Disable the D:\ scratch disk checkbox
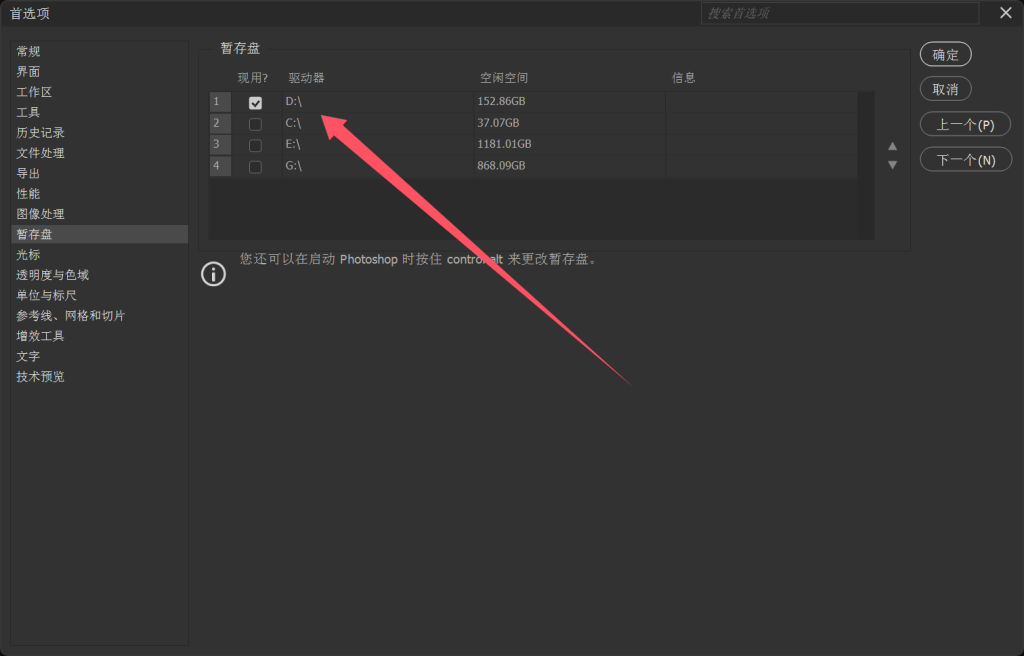Screen dimensions: 1024x656 click(x=255, y=101)
